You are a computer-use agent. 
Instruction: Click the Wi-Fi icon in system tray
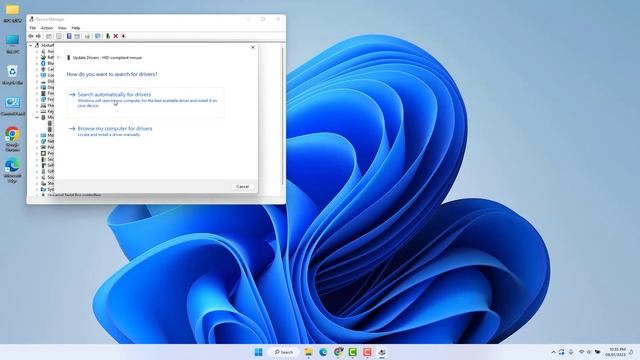[x=581, y=352]
